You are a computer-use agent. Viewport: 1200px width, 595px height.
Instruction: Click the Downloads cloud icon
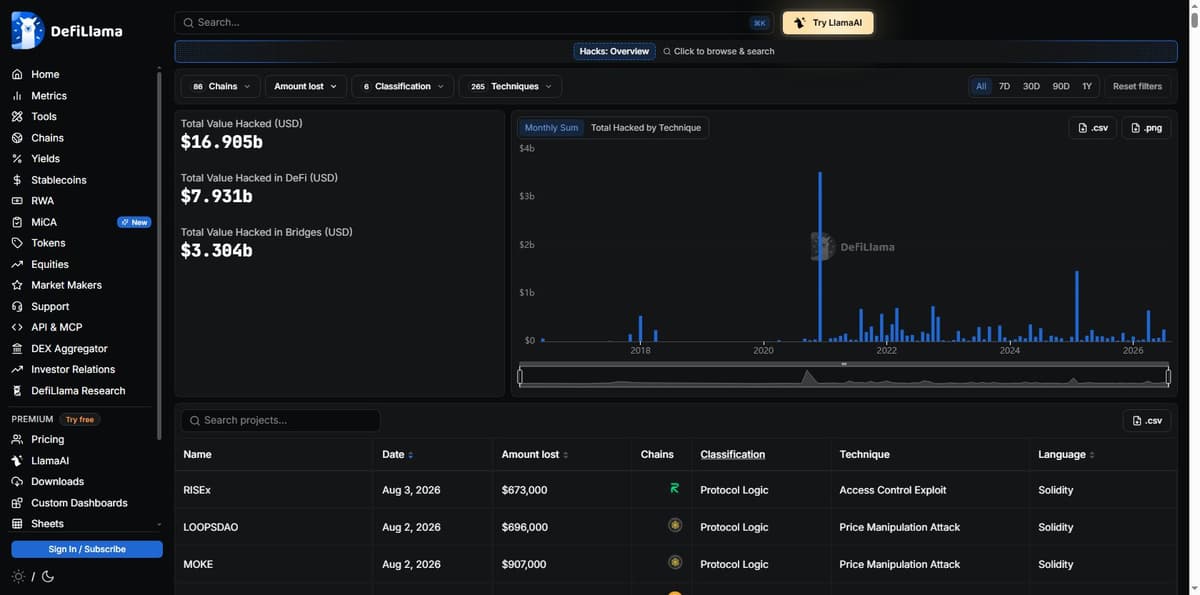(x=17, y=482)
